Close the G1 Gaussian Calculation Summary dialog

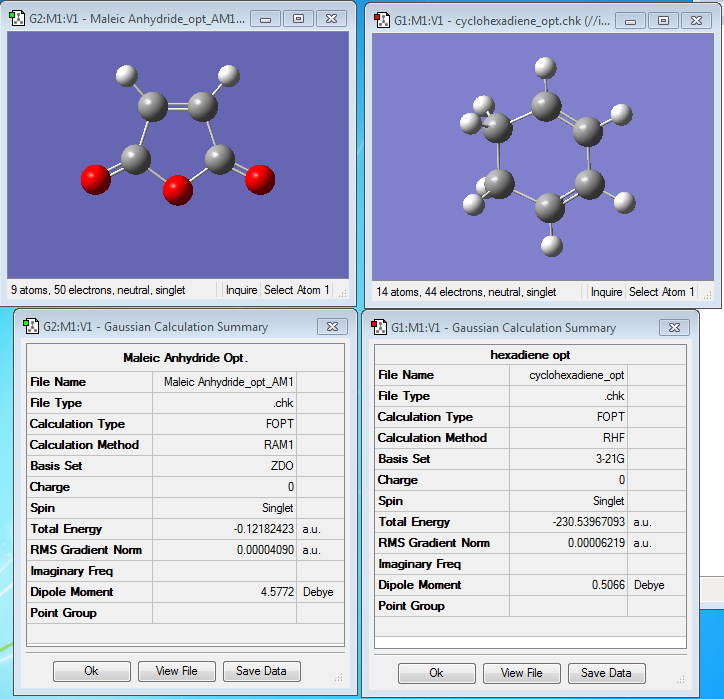coord(674,327)
